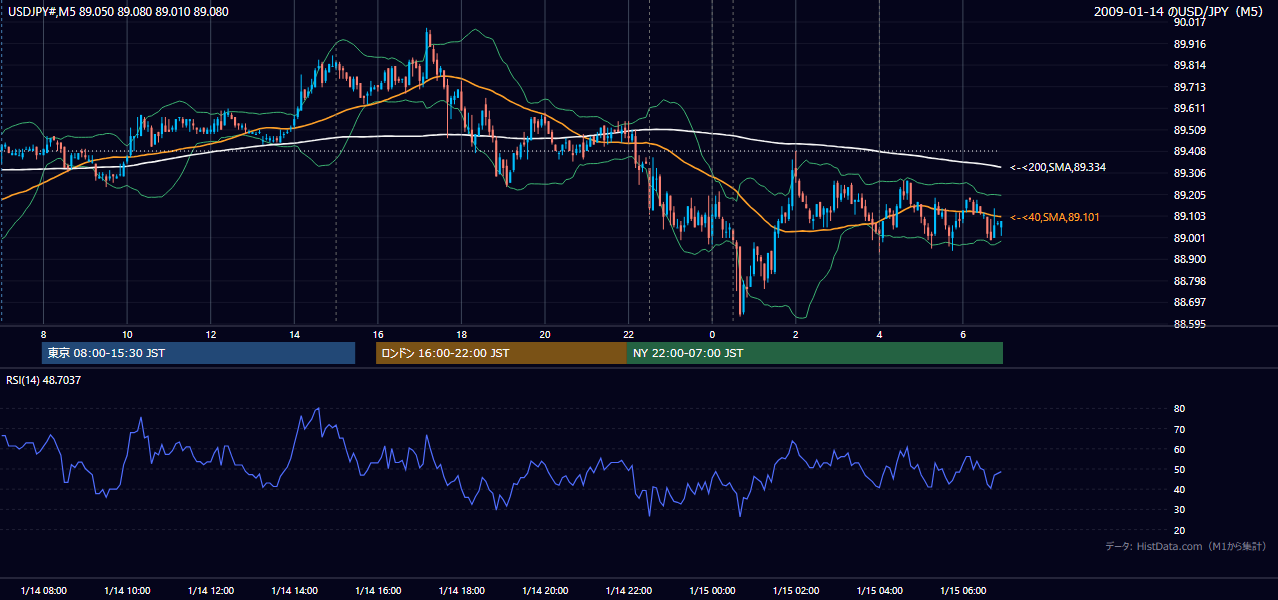Click hour tick 0 below the price chart
The image size is (1278, 600).
click(x=712, y=334)
